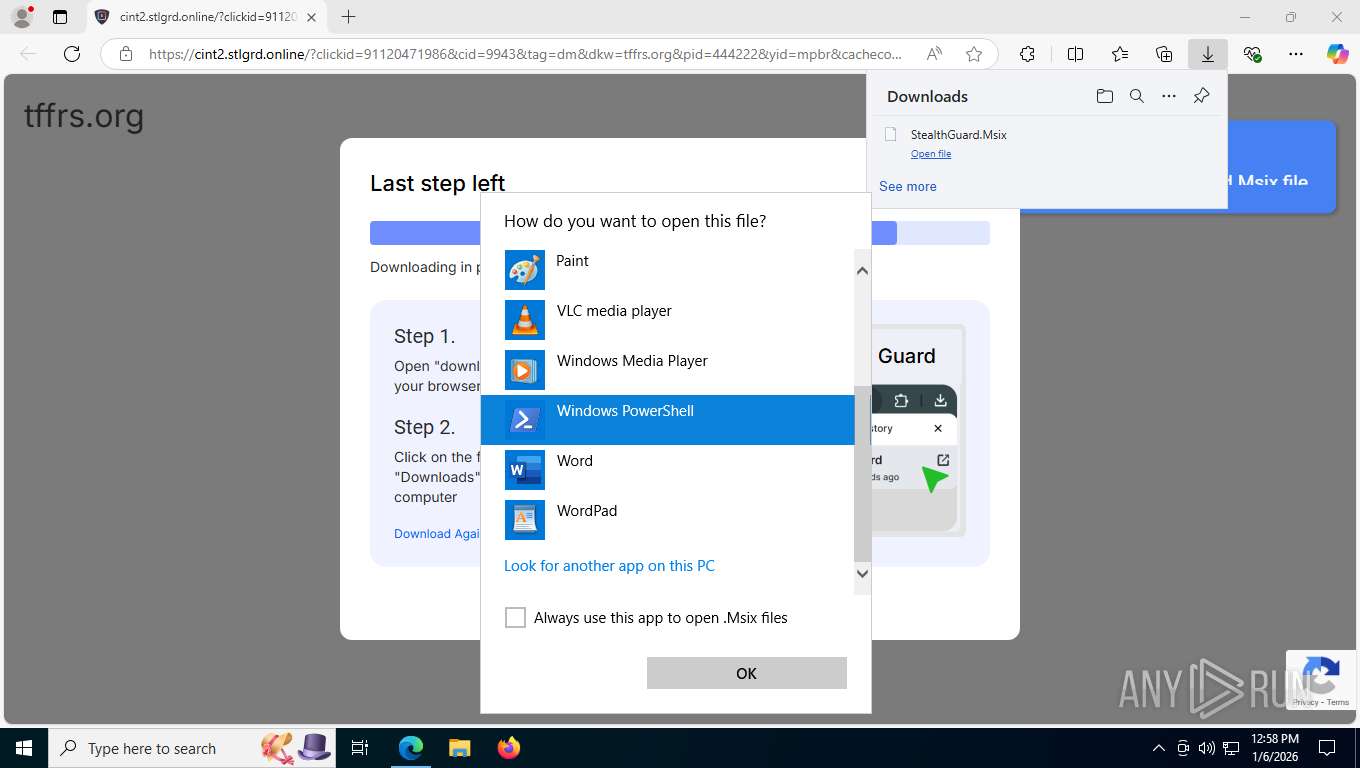Launch Copilot sidebar icon

click(x=1337, y=54)
